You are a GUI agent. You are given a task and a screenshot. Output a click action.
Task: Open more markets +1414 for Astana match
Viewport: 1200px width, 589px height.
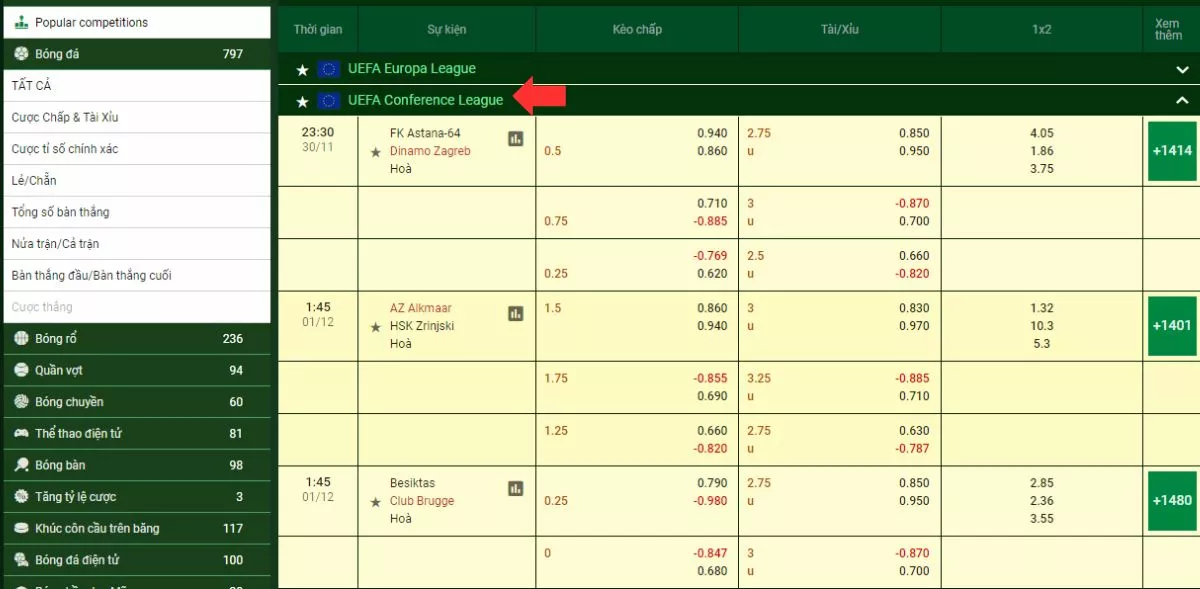1172,151
